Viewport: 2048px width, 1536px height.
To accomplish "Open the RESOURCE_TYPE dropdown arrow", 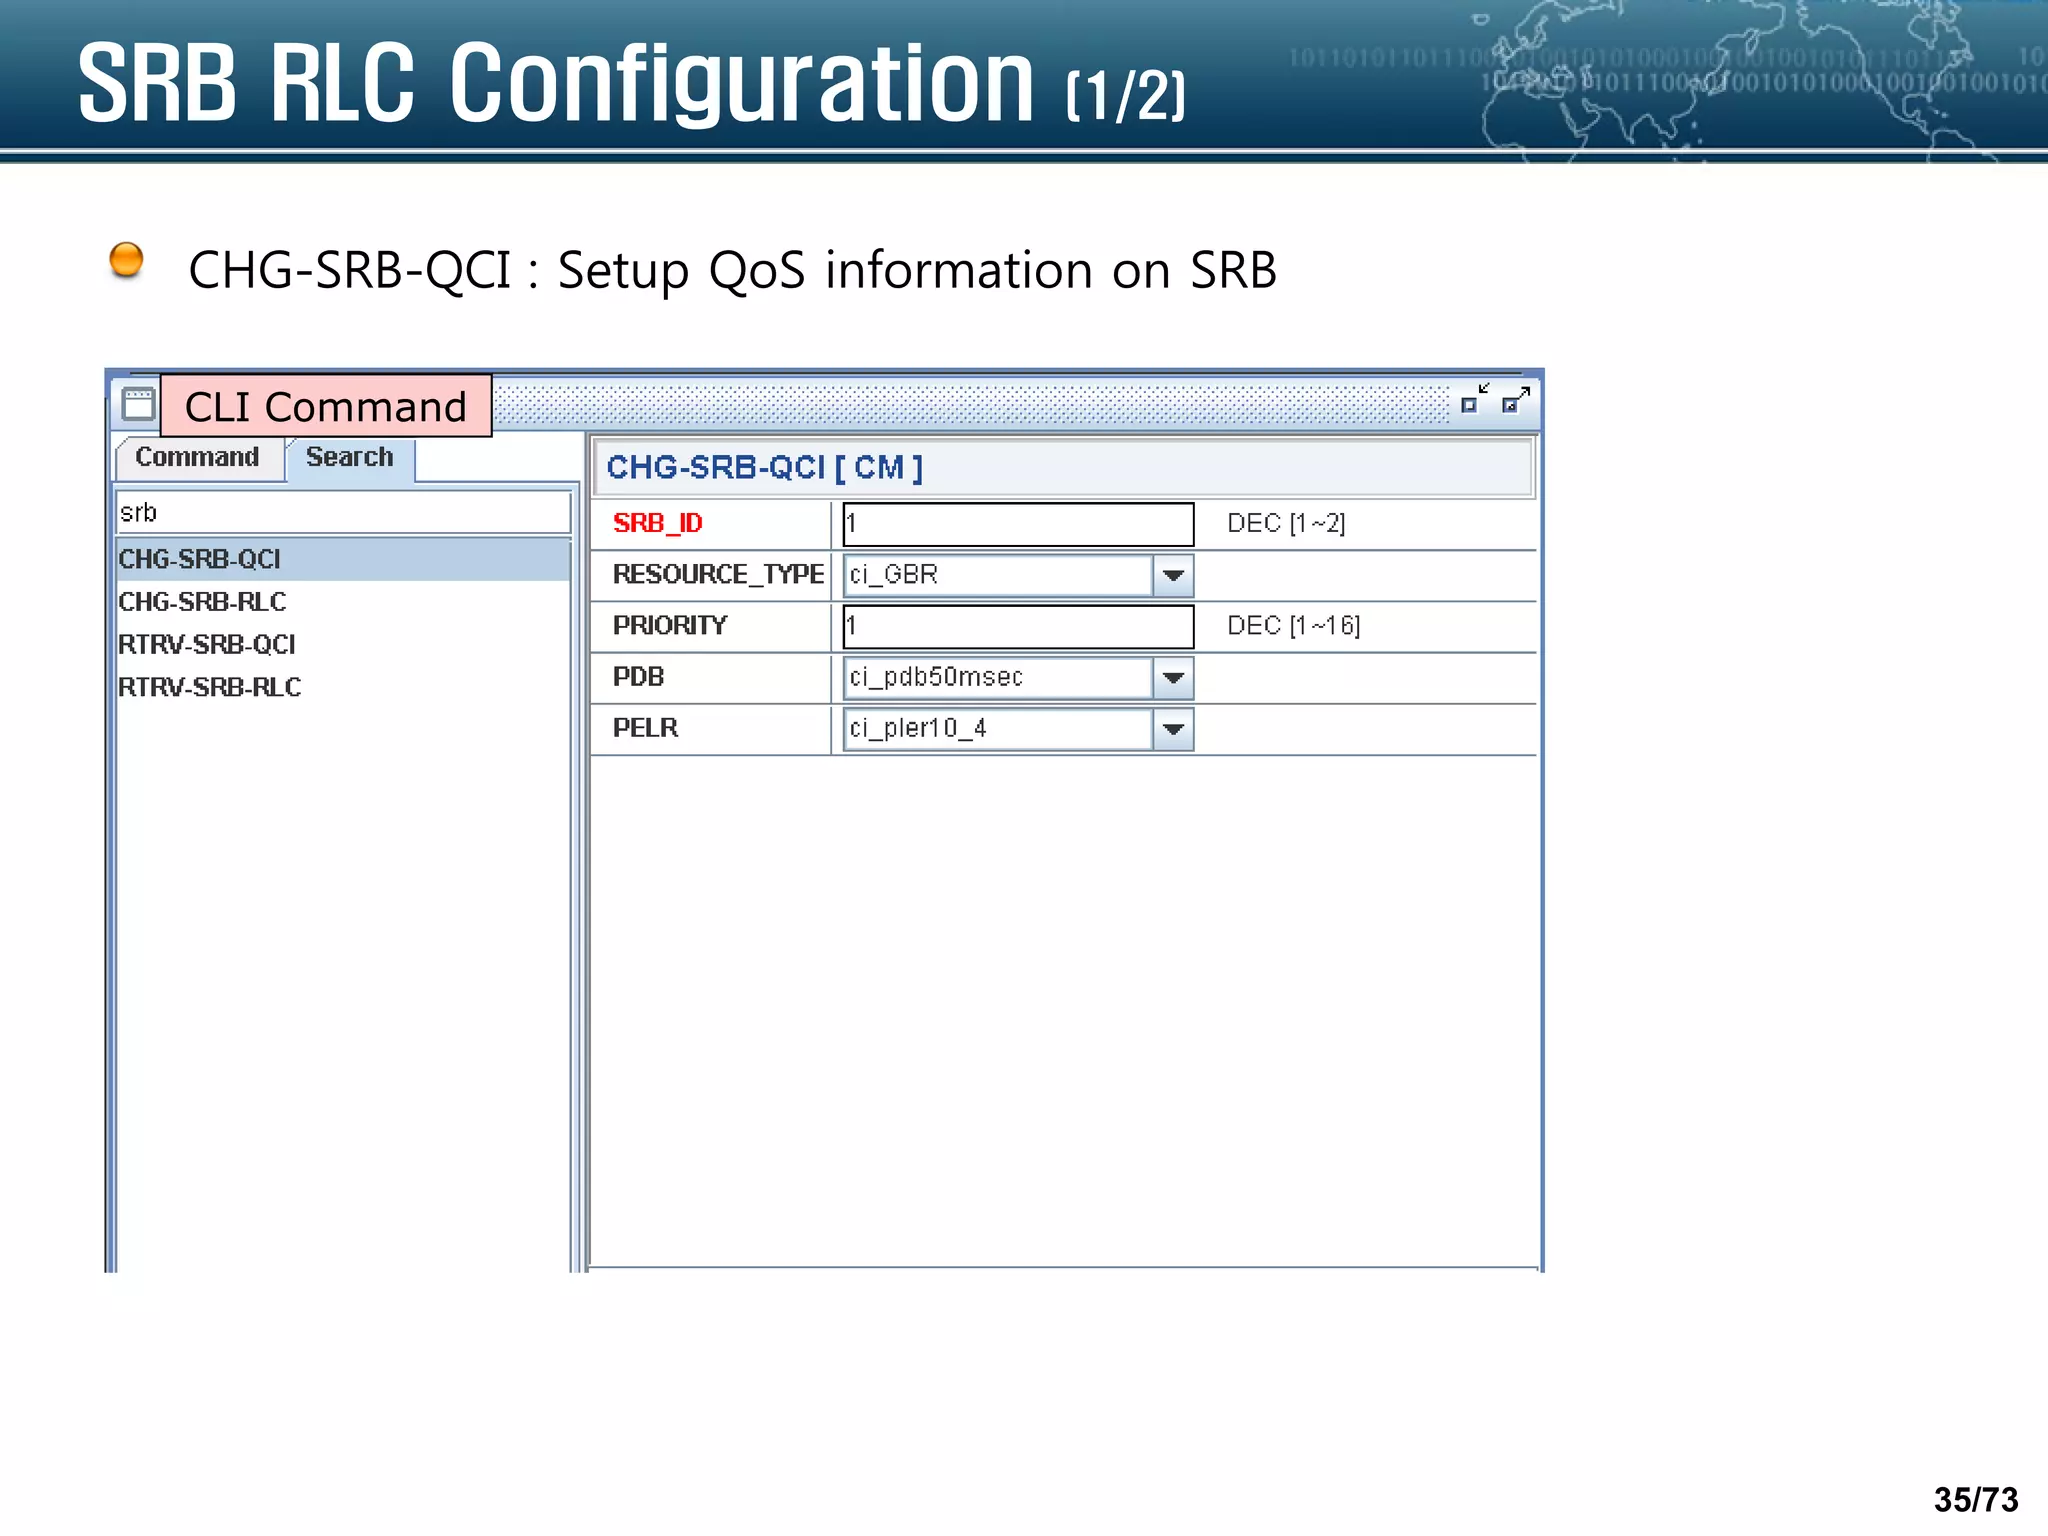I will tap(1174, 576).
